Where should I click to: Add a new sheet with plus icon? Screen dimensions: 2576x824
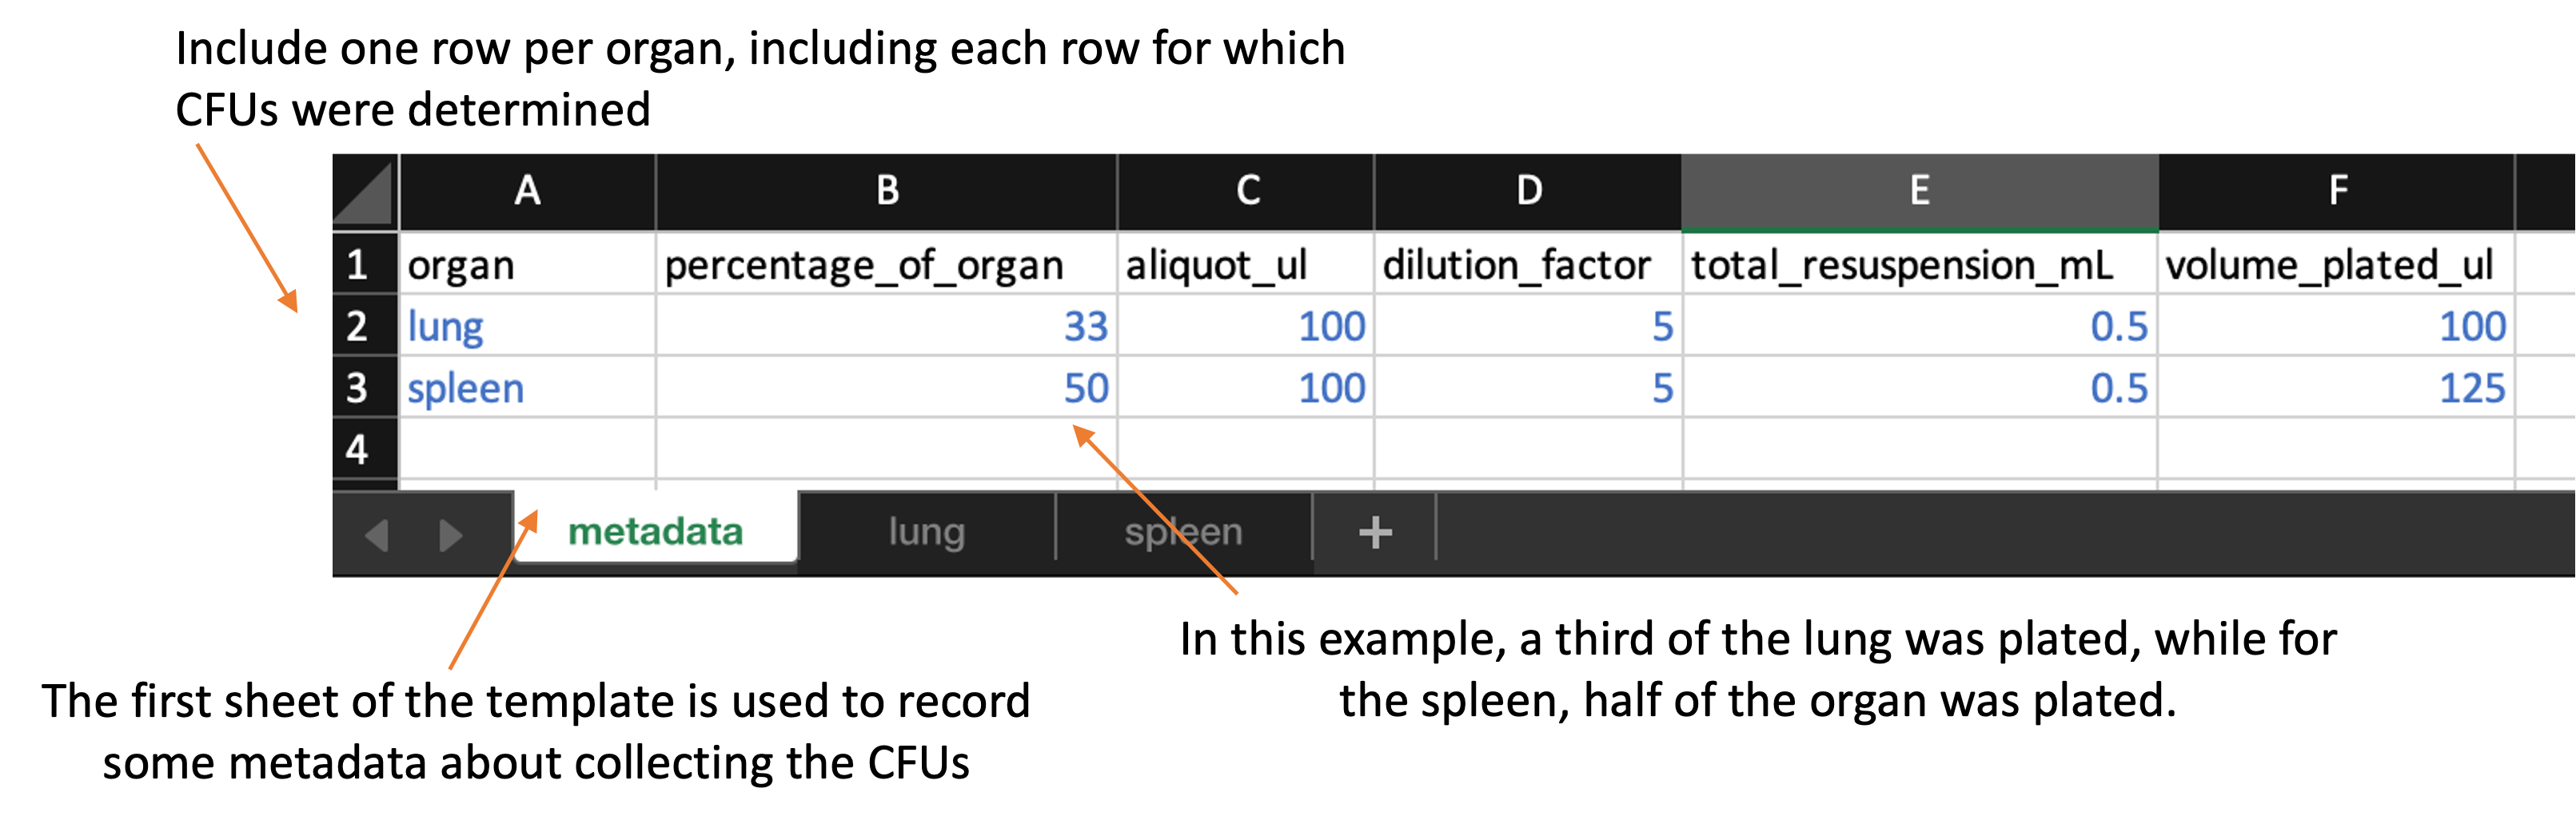(x=1375, y=532)
